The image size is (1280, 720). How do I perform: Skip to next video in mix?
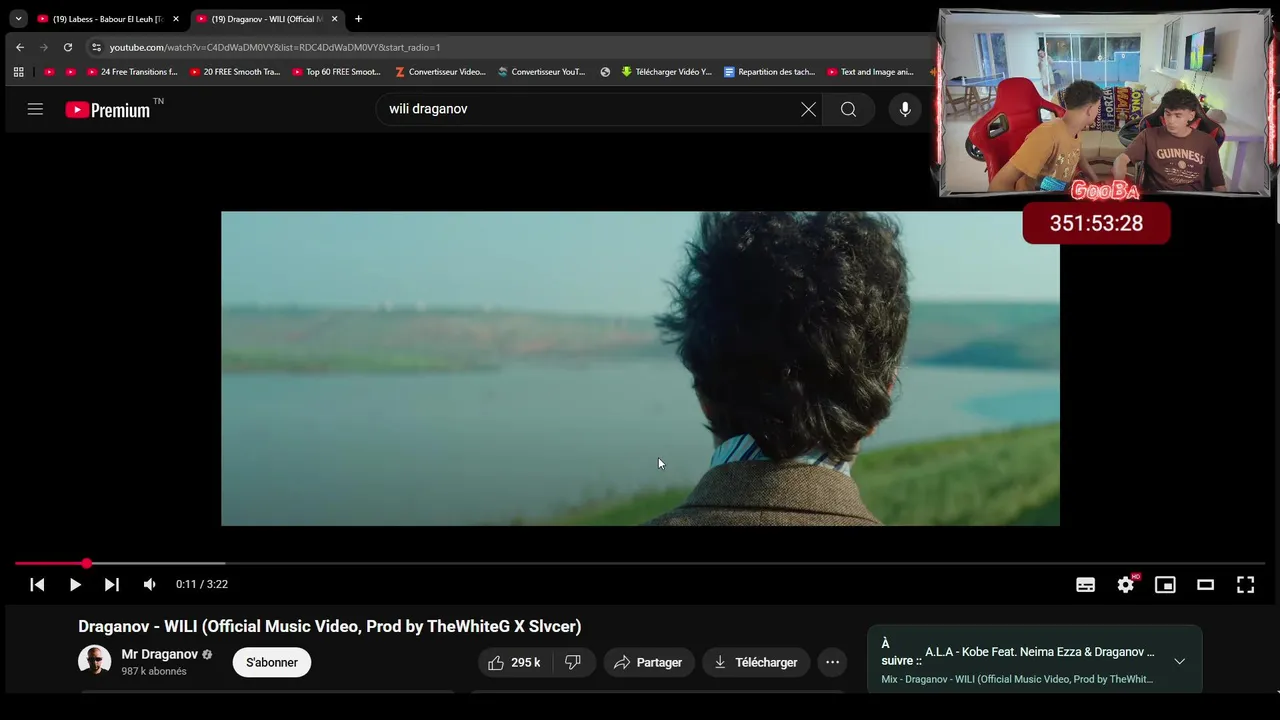tap(112, 585)
